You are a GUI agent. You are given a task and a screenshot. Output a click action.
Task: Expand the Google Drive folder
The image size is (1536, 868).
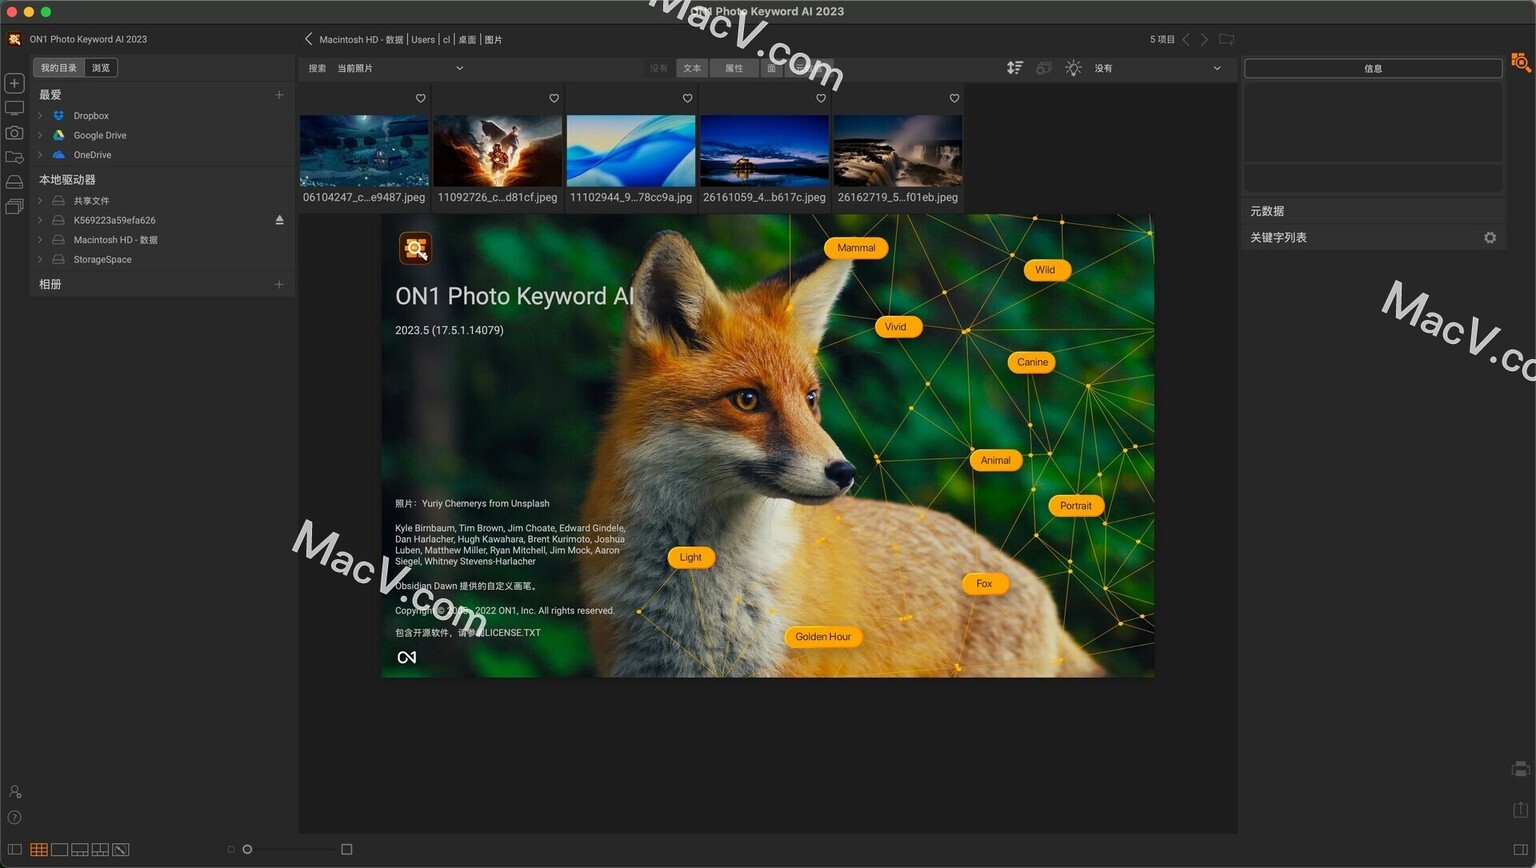tap(40, 135)
